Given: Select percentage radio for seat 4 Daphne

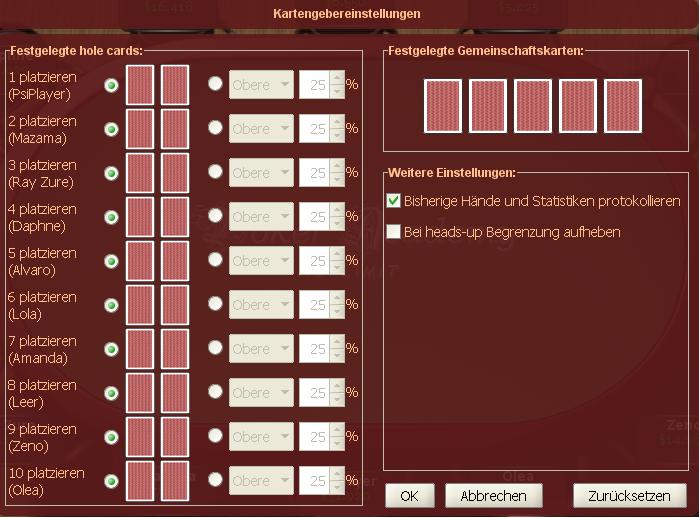Looking at the screenshot, I should 215,216.
